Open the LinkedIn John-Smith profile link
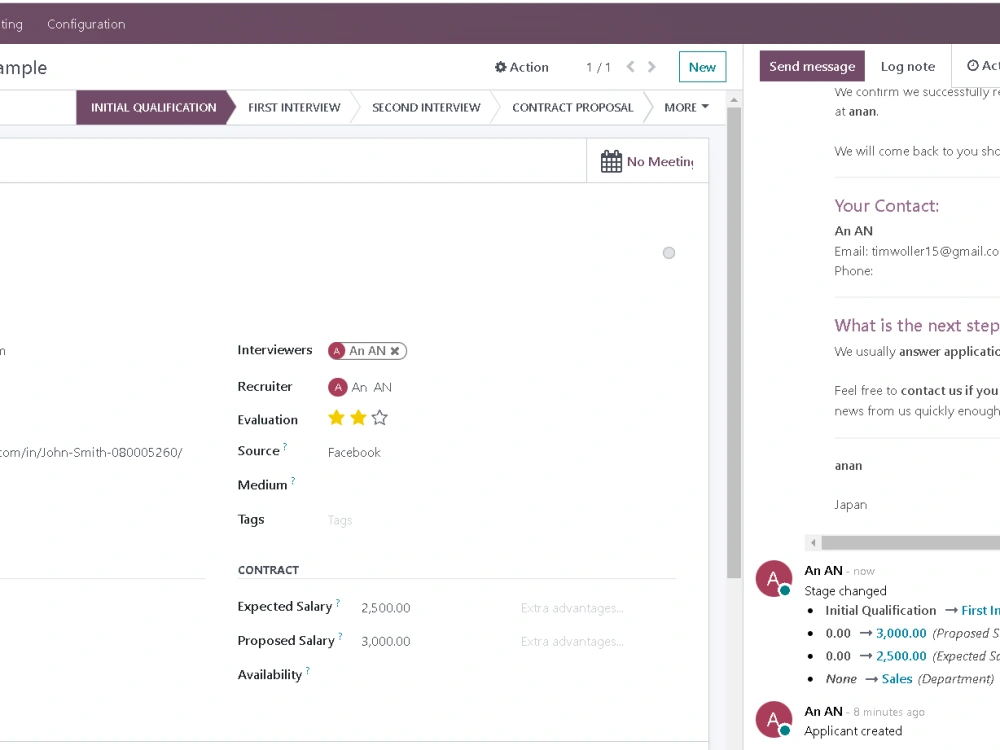The height and width of the screenshot is (750, 1000). (x=91, y=452)
